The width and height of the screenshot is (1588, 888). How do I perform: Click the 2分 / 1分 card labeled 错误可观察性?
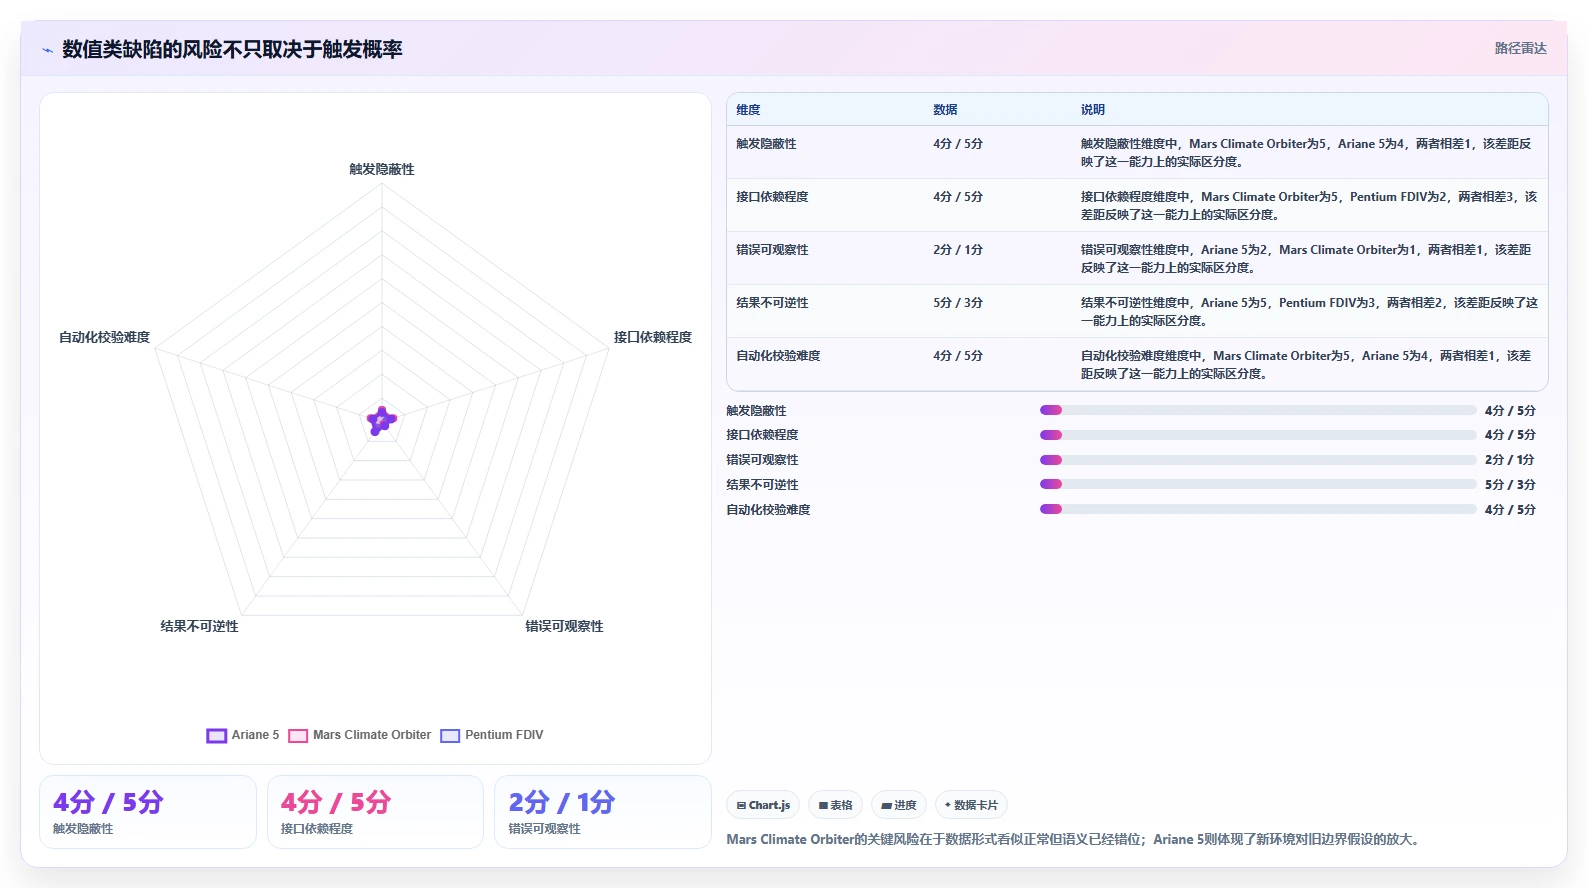603,812
